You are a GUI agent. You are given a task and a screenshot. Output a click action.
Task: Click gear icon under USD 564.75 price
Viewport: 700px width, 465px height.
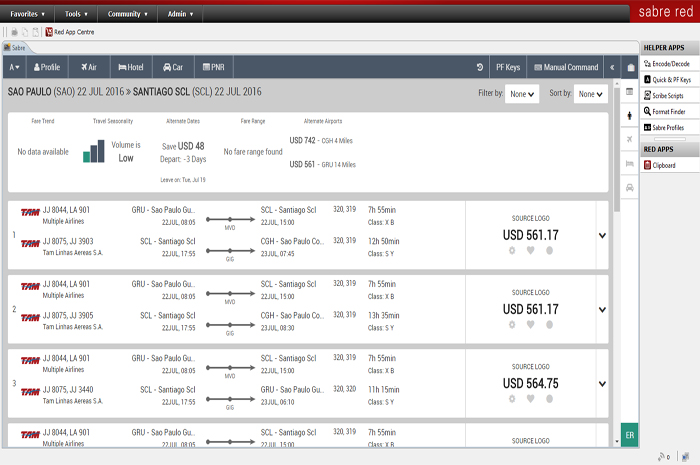click(512, 399)
